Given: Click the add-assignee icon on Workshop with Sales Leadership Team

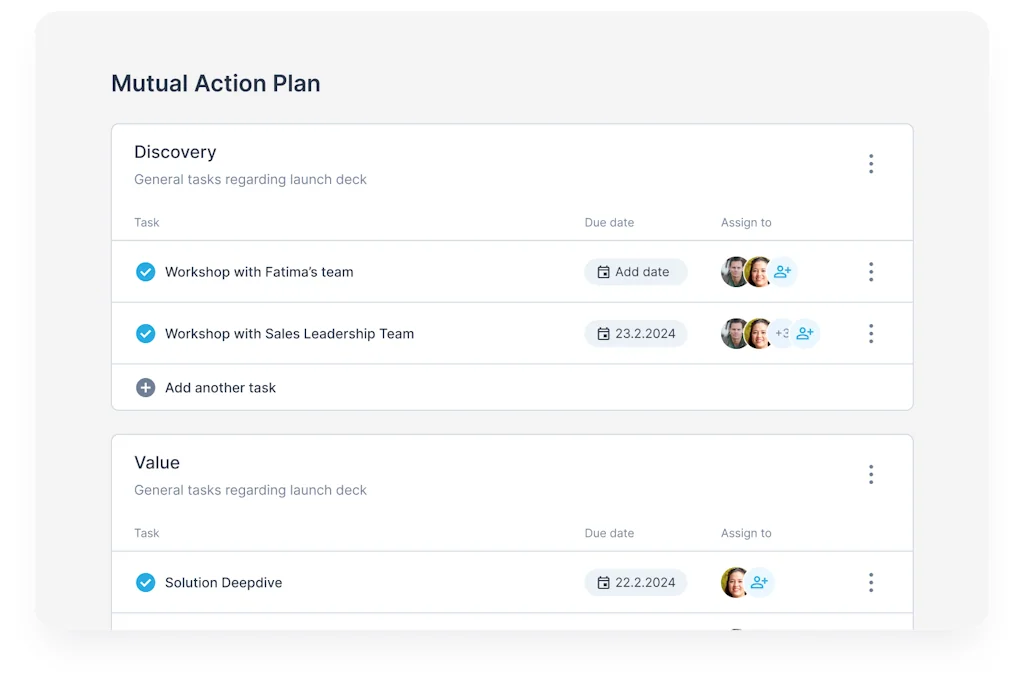Looking at the screenshot, I should click(806, 333).
